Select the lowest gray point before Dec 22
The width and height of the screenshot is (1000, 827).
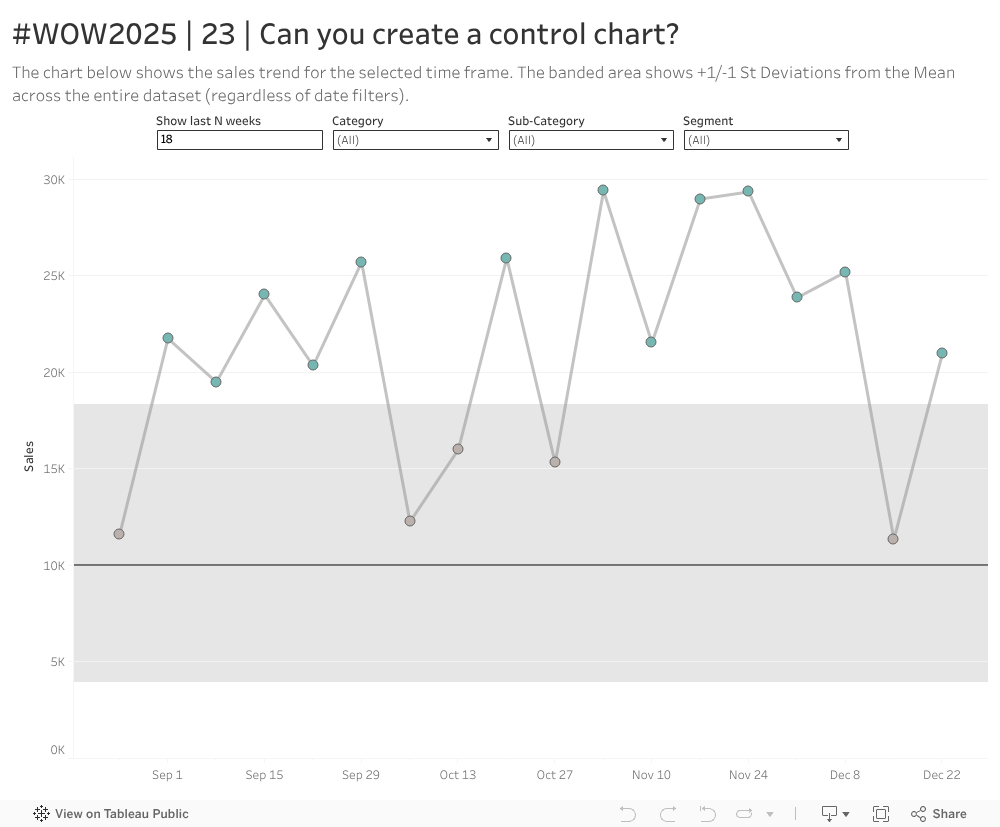(x=893, y=539)
